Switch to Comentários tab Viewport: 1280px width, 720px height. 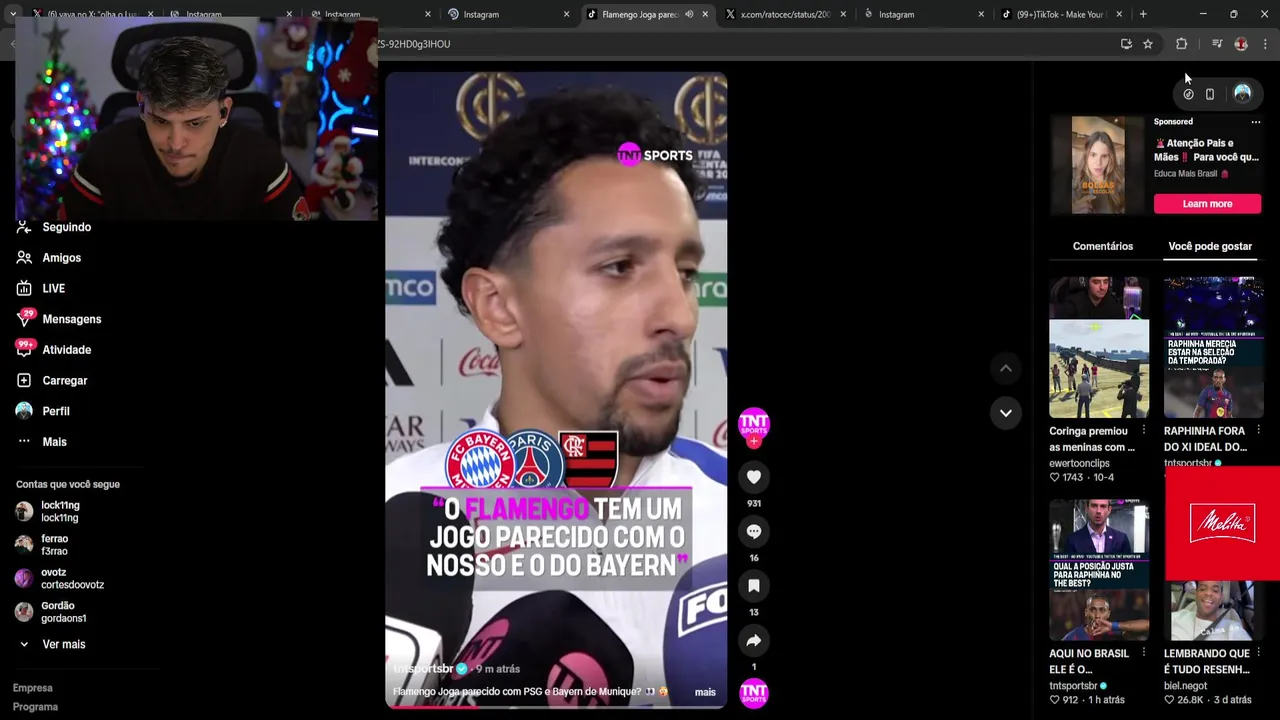[1103, 246]
